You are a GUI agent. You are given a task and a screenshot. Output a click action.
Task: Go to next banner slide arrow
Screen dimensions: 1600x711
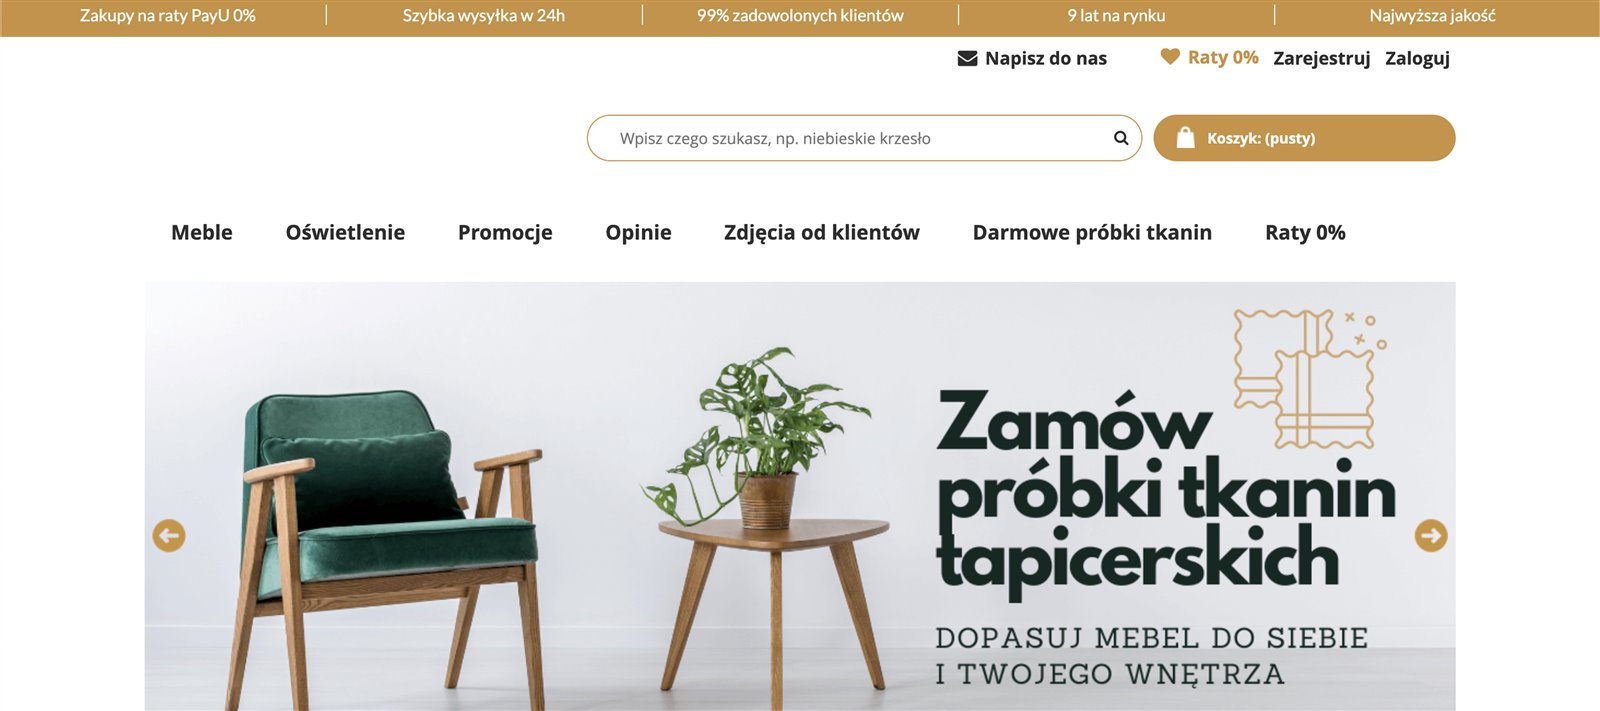click(1431, 535)
